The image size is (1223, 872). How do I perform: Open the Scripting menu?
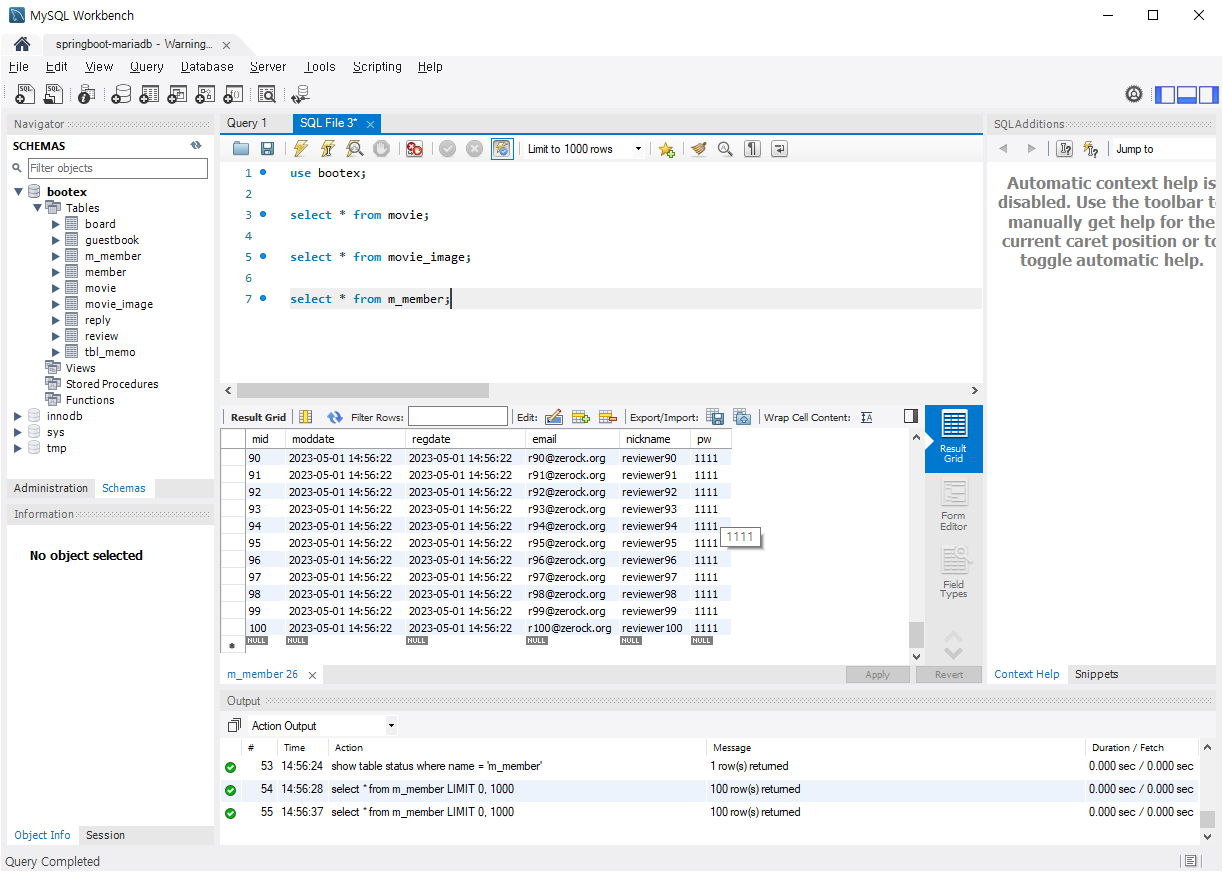click(x=377, y=67)
